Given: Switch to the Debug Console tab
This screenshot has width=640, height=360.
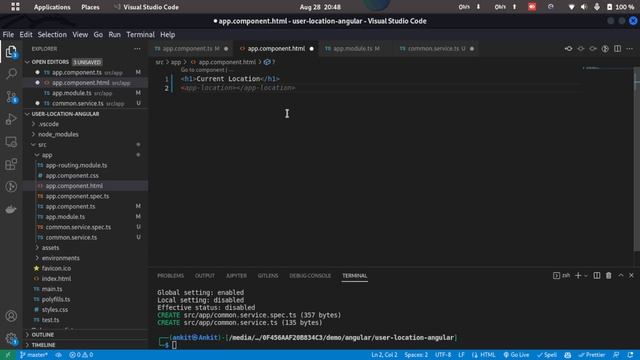Looking at the screenshot, I should point(310,276).
